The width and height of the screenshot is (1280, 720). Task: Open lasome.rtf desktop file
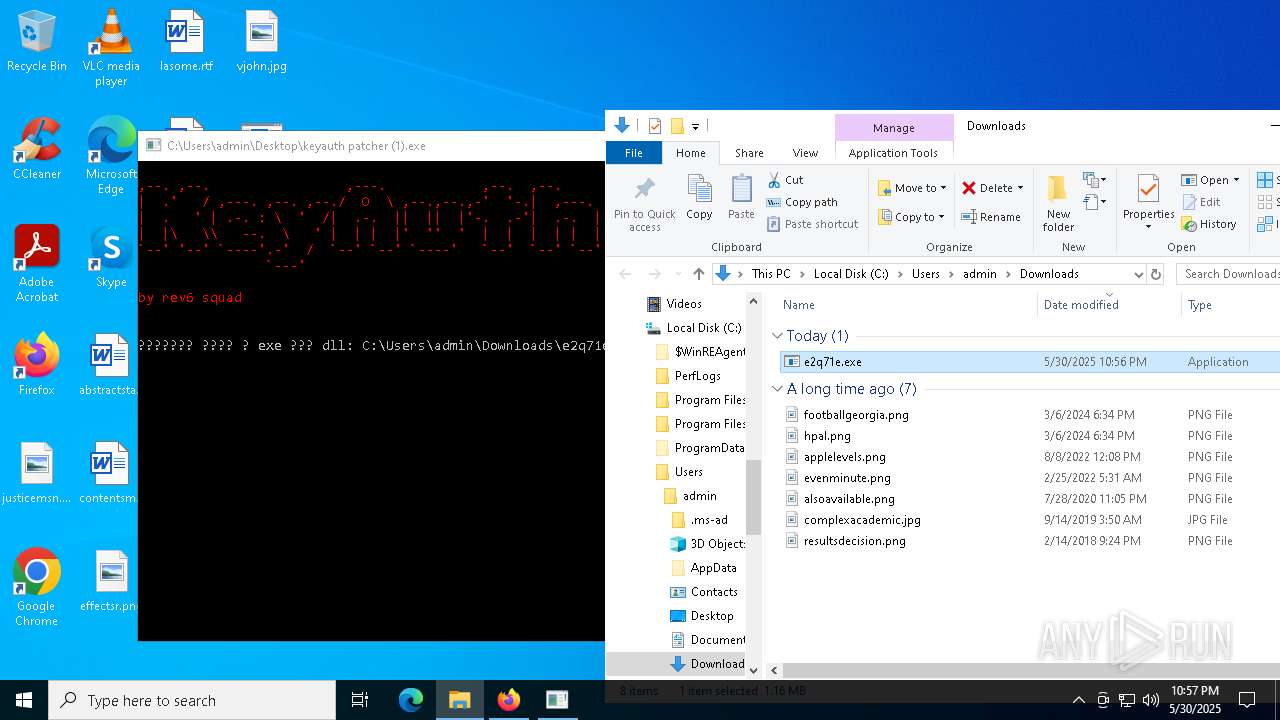tap(186, 42)
